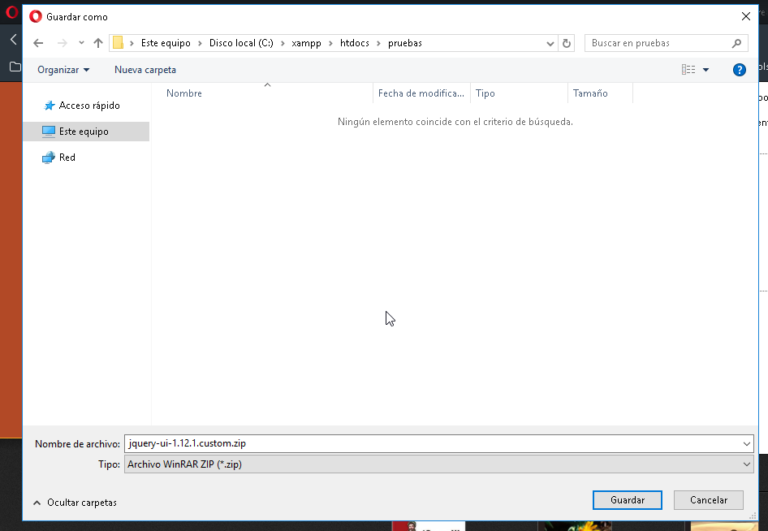Select htdocs in the breadcrumb path

354,43
